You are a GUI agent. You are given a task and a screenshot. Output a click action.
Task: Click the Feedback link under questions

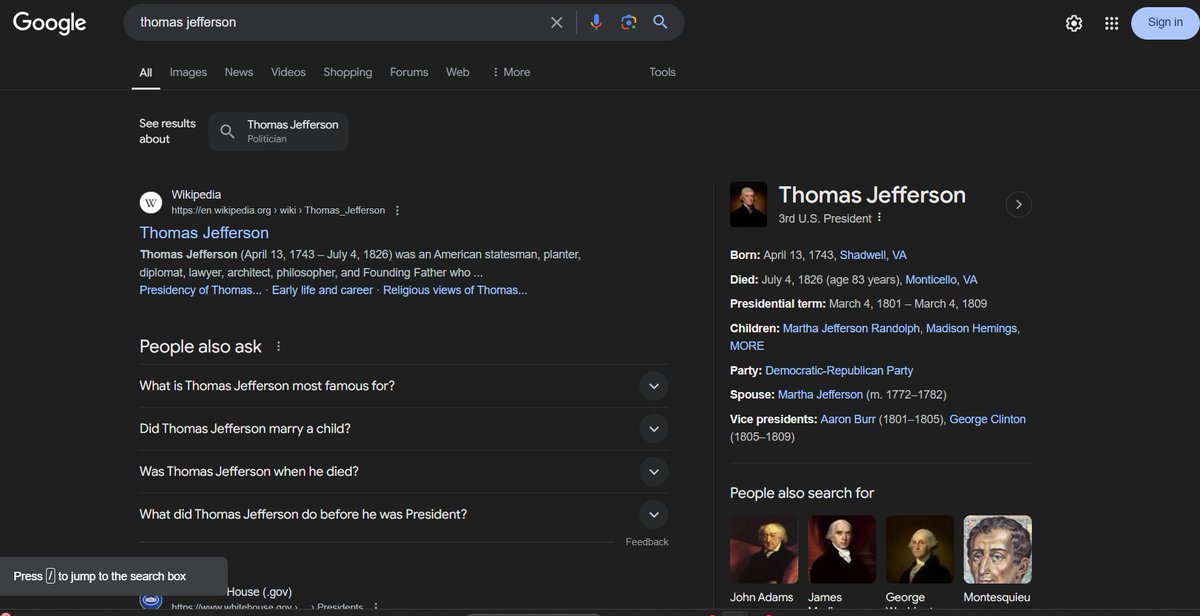click(647, 542)
